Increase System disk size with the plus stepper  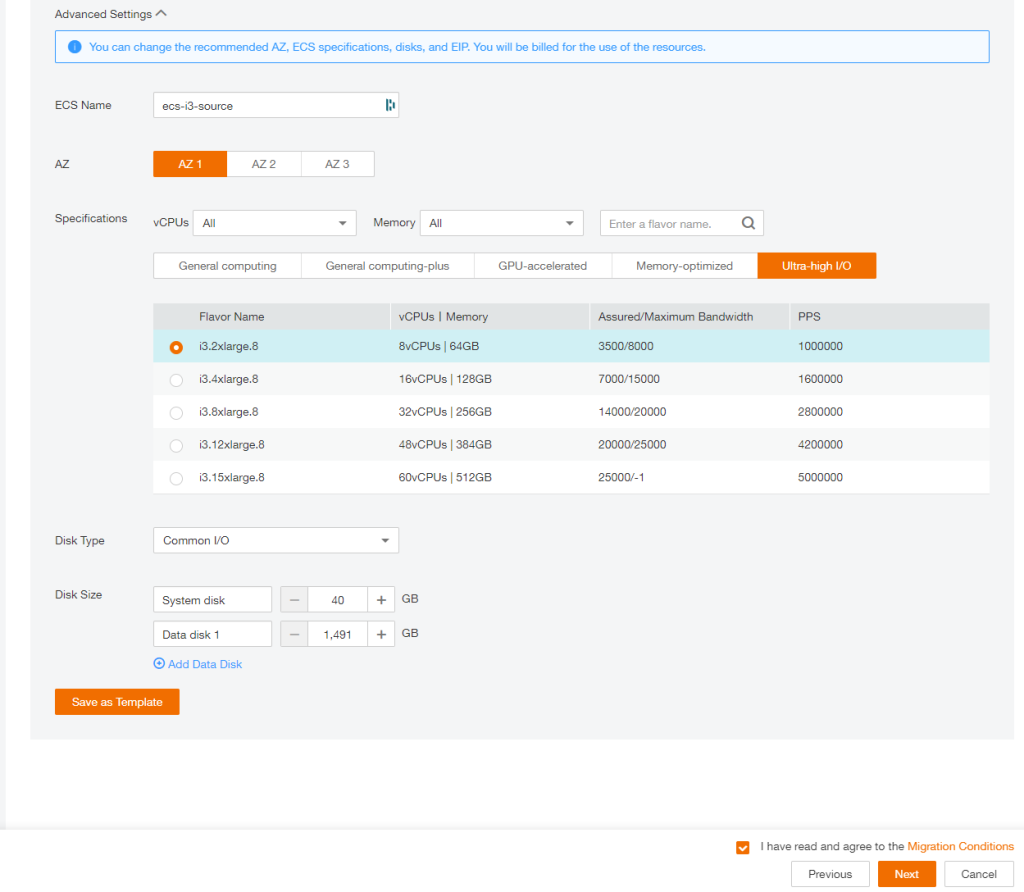click(381, 599)
